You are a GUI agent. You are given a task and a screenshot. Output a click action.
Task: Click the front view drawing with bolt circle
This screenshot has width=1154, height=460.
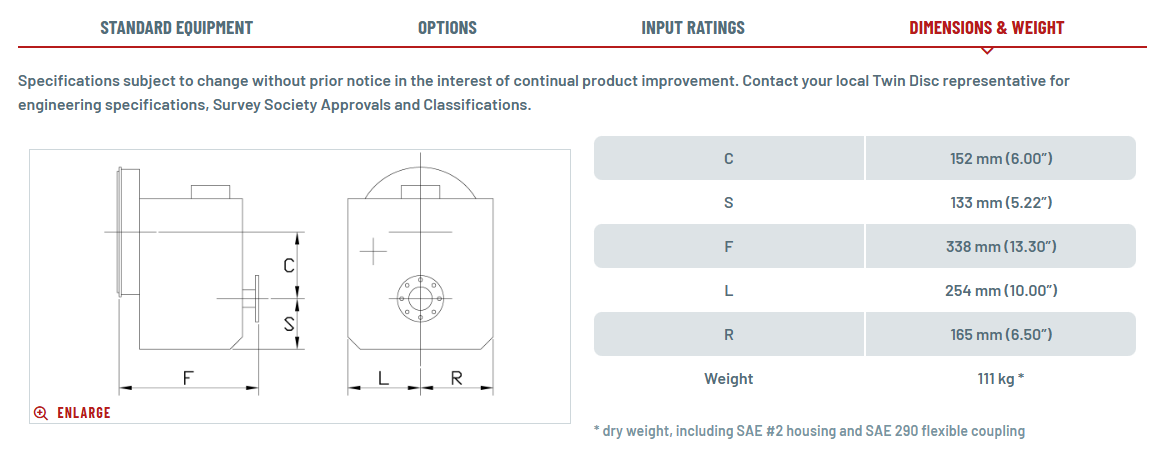420,275
